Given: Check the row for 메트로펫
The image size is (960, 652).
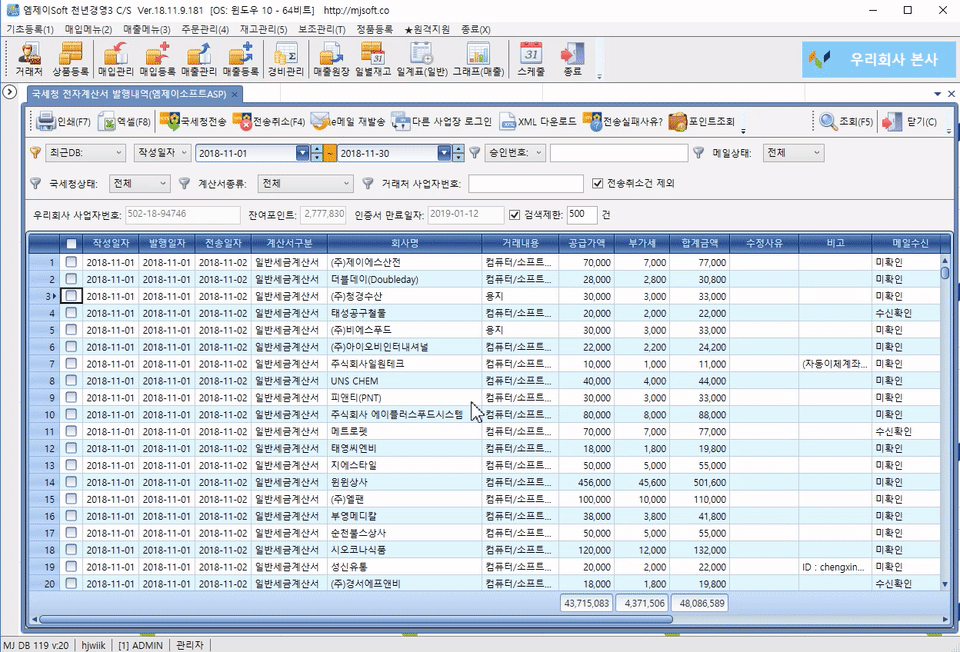Looking at the screenshot, I should [71, 432].
